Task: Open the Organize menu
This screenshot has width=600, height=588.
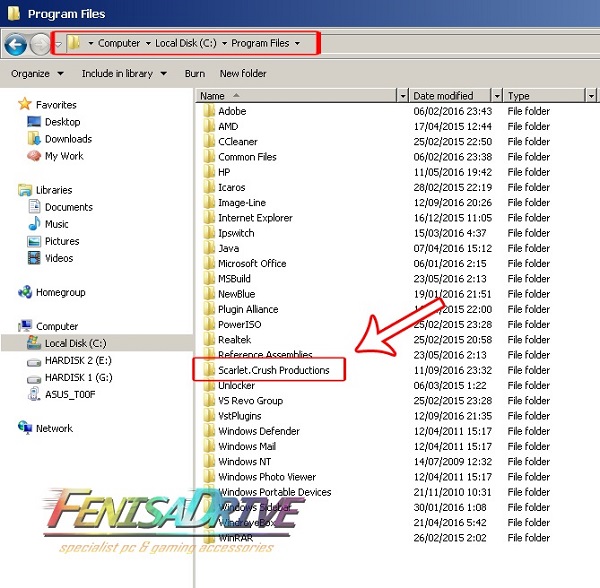Action: (x=37, y=73)
